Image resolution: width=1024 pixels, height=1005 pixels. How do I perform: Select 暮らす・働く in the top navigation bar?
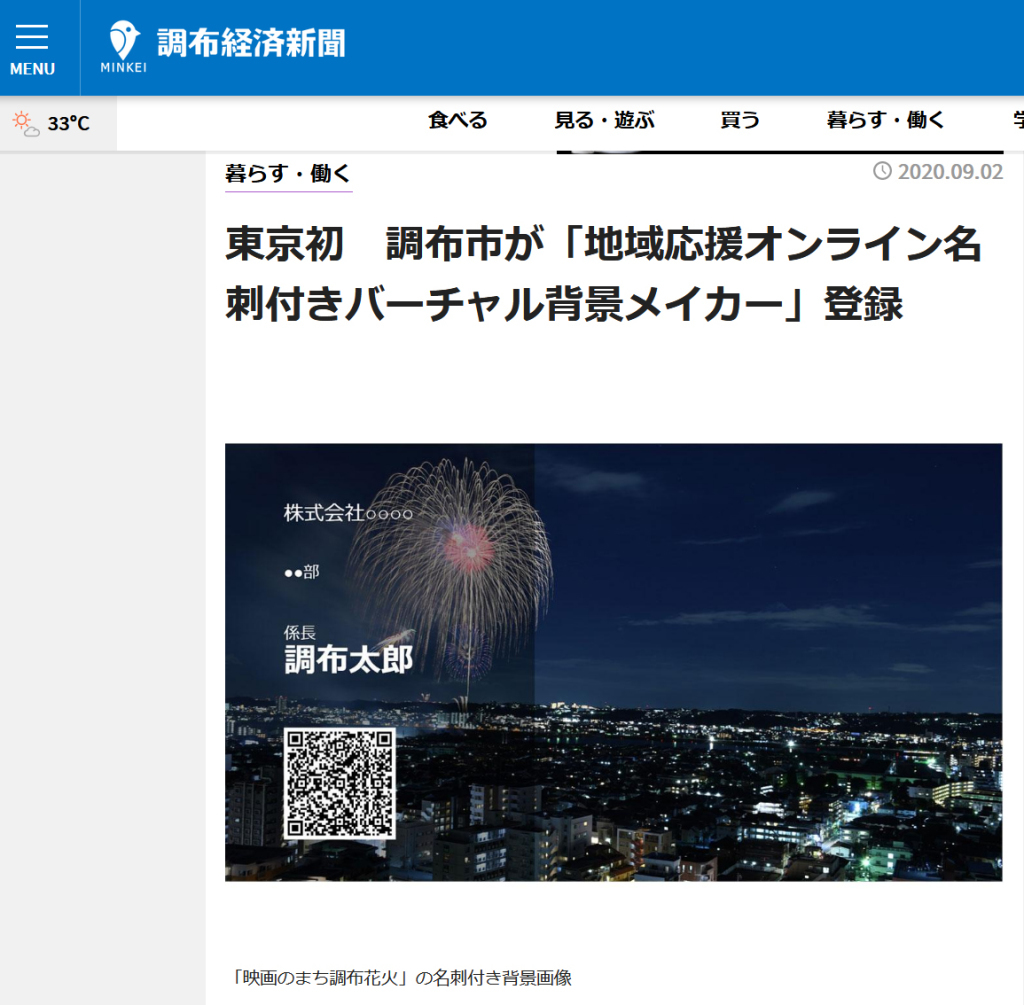point(885,121)
